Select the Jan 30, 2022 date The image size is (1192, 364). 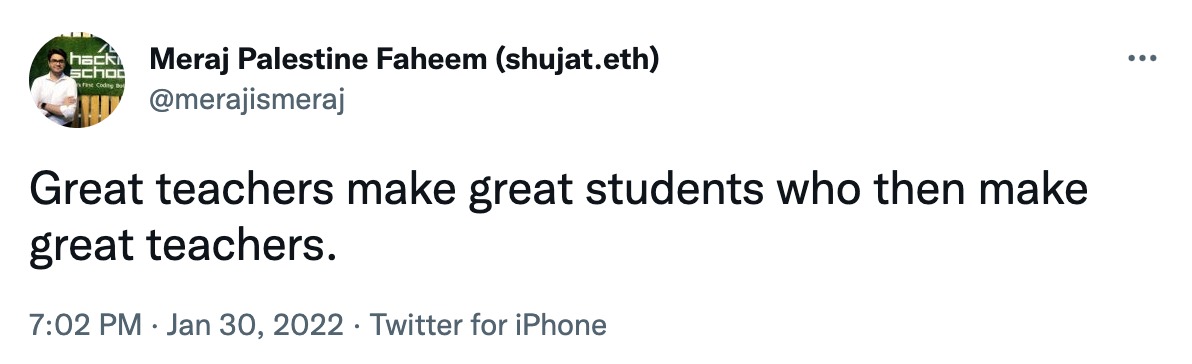tap(255, 325)
